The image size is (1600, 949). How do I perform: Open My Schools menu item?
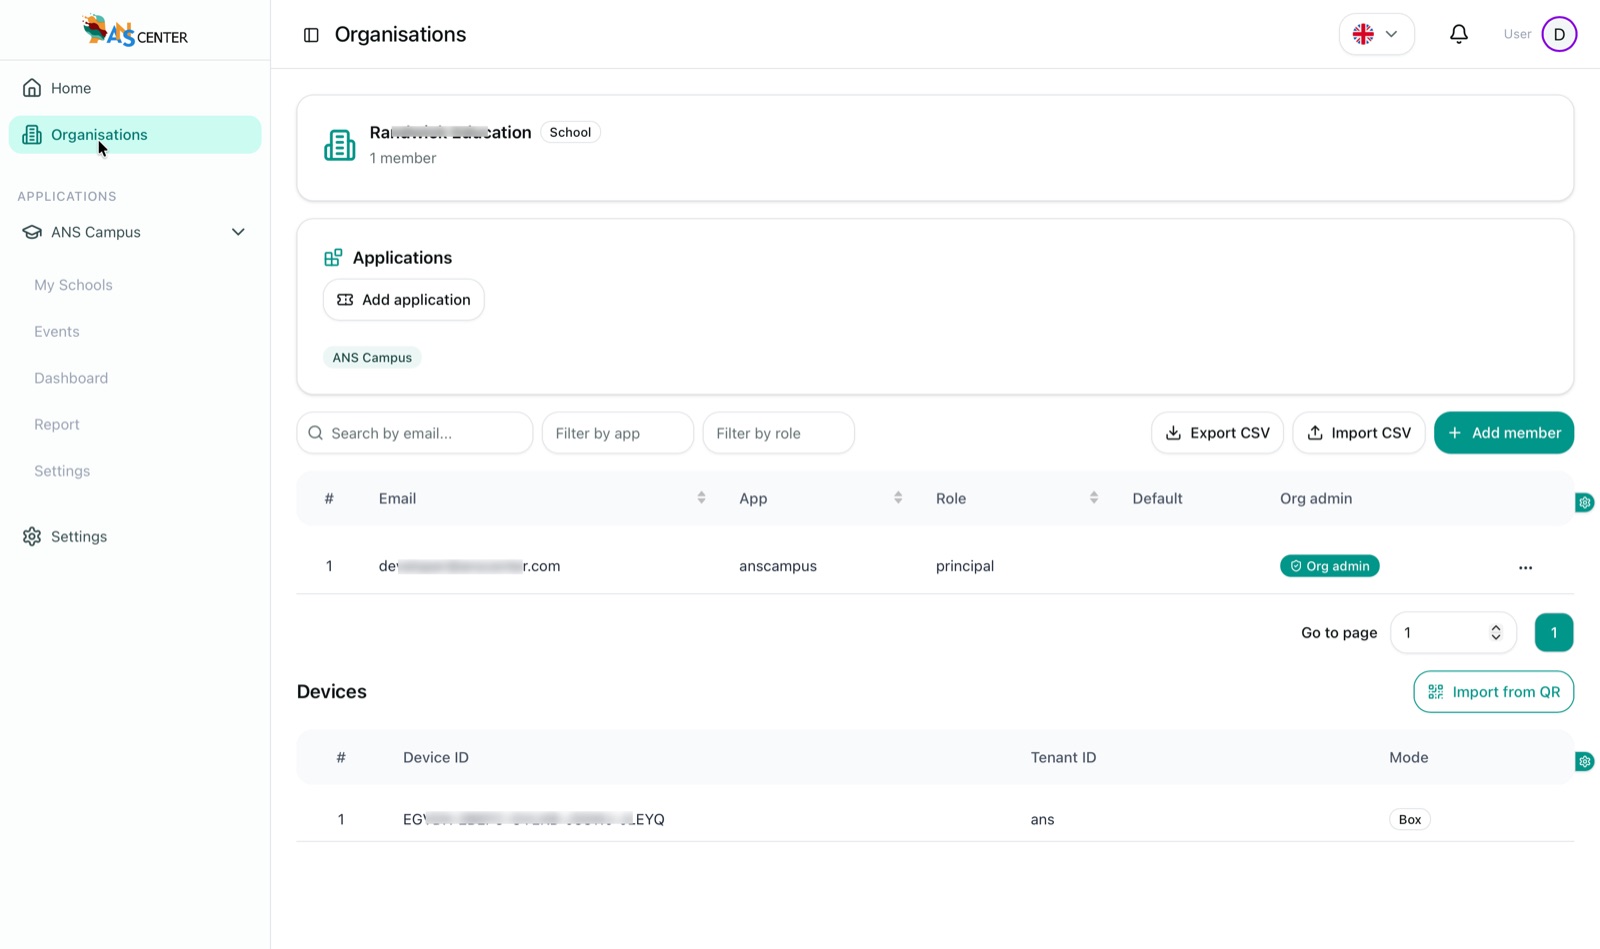(73, 285)
